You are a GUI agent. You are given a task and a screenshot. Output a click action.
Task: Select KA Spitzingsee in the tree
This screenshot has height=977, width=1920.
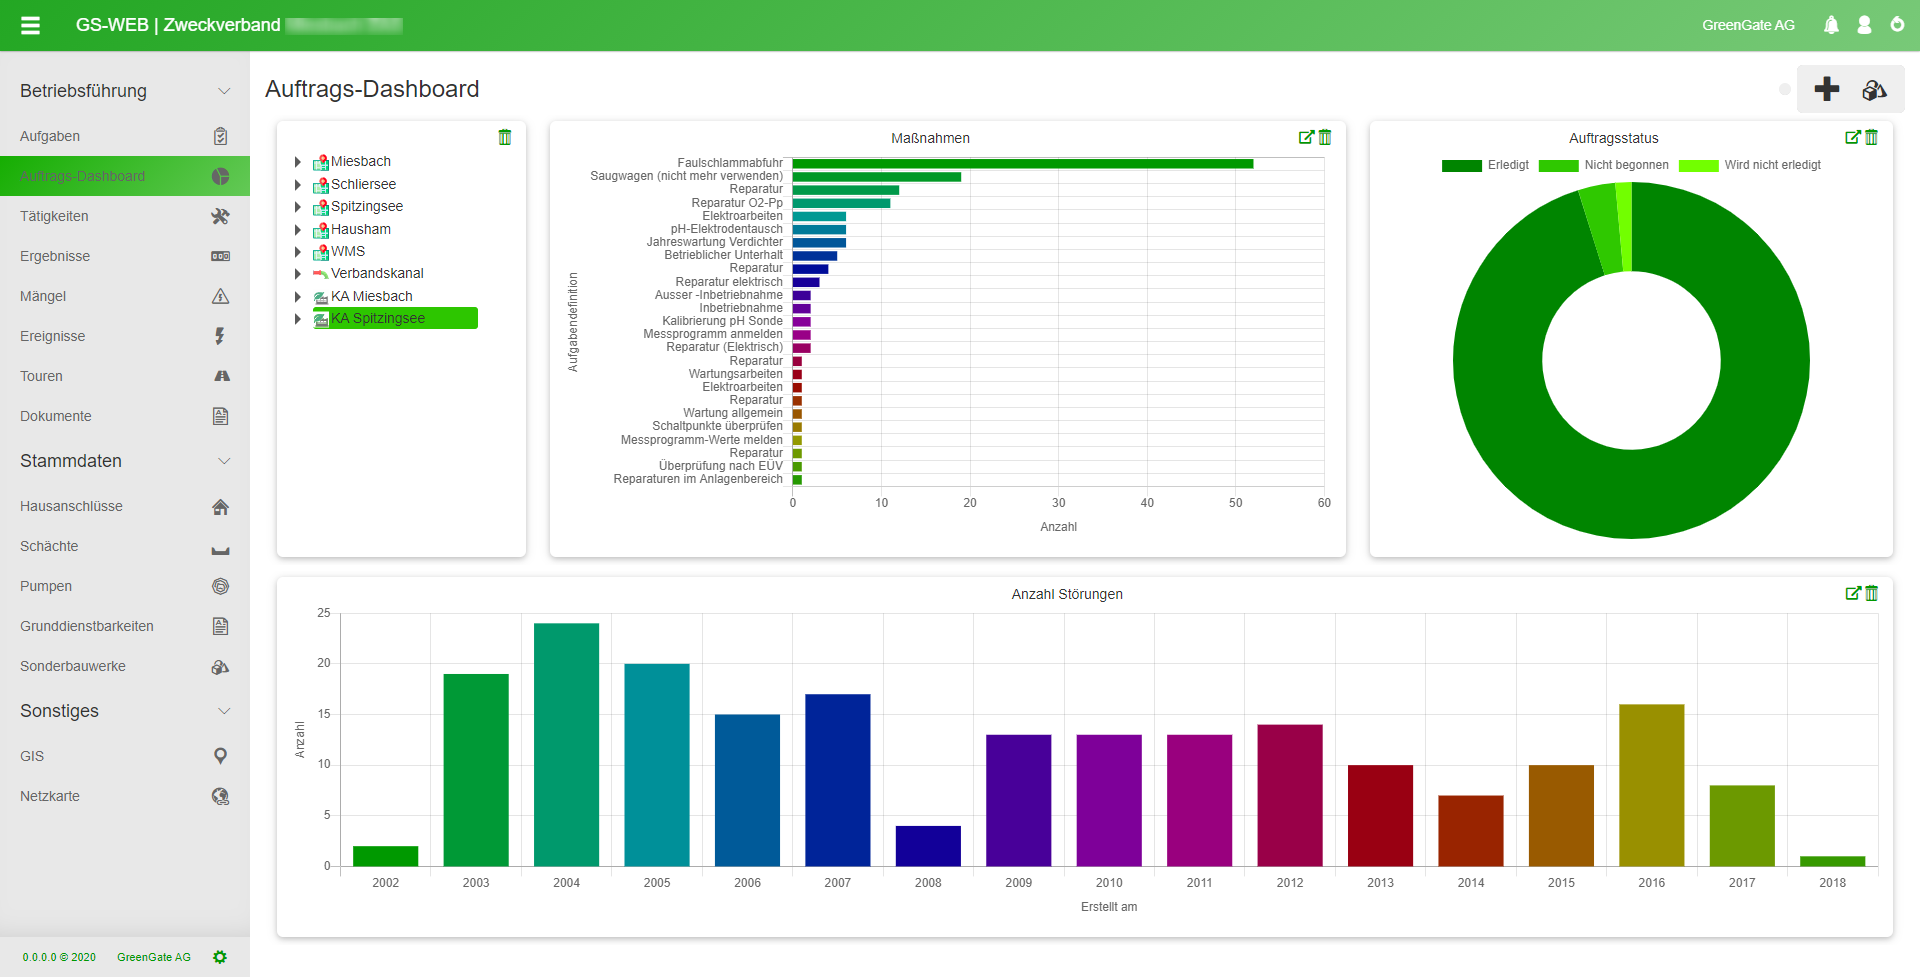378,318
